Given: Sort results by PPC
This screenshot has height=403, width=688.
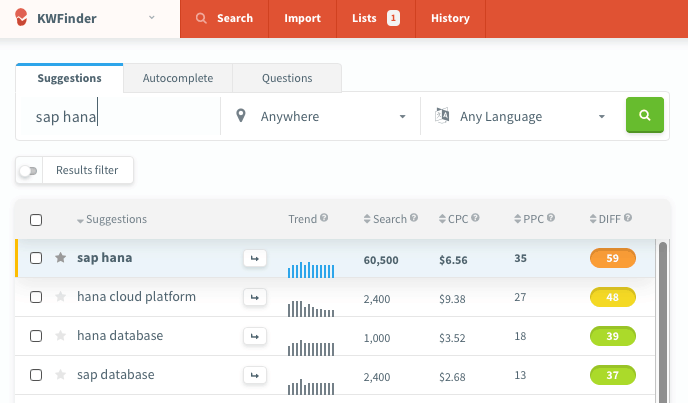Looking at the screenshot, I should (x=529, y=219).
